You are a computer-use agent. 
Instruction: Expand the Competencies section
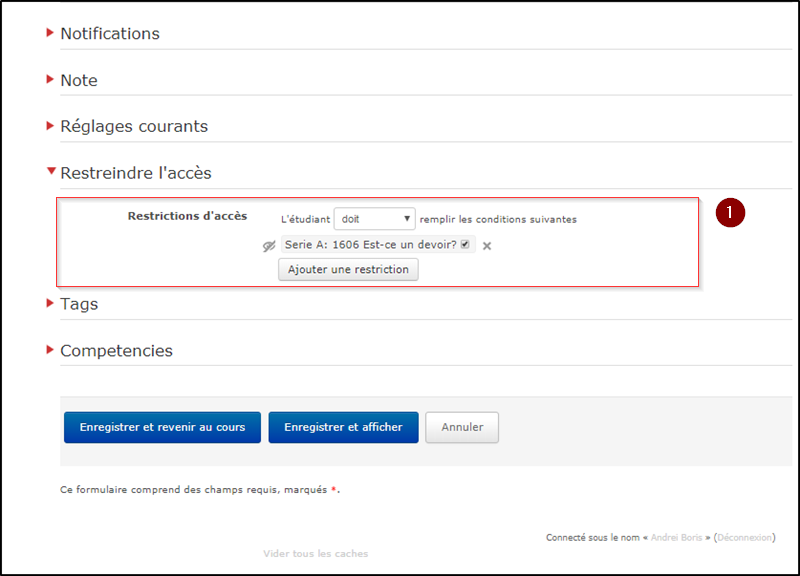[116, 351]
